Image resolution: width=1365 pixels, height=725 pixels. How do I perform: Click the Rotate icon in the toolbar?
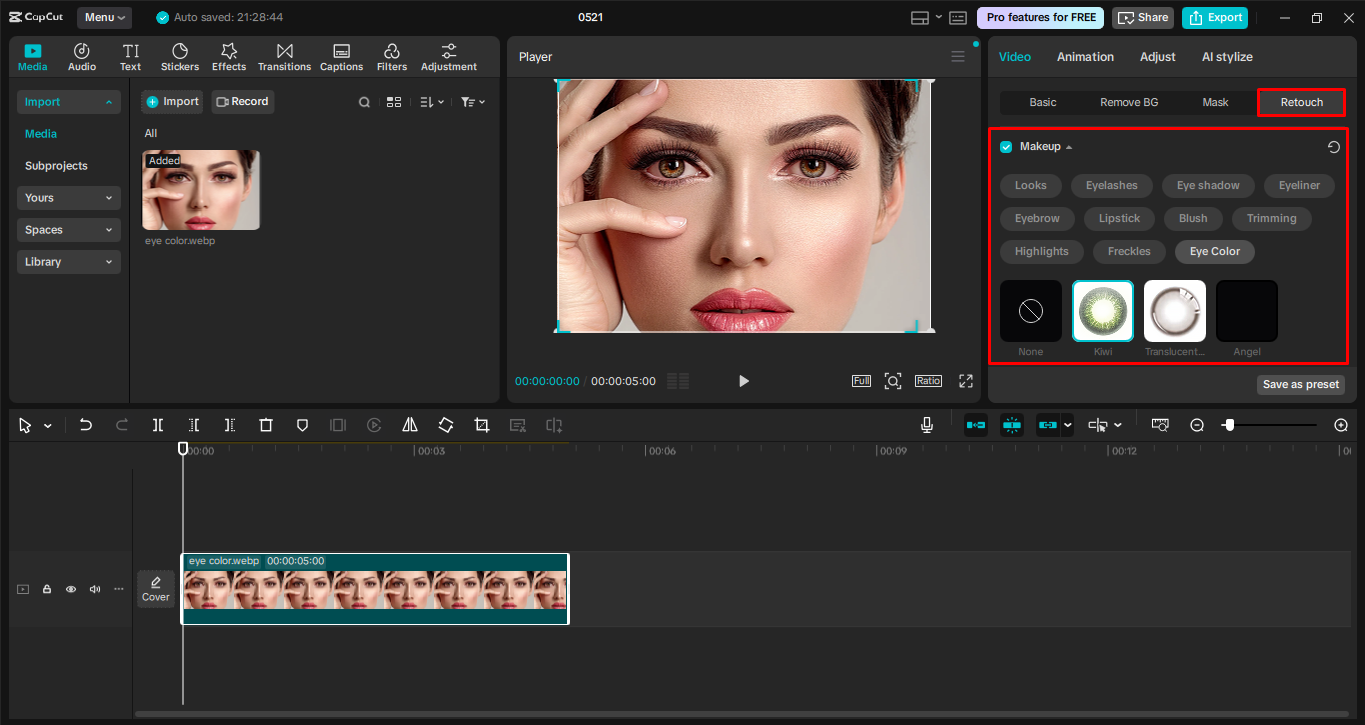(x=445, y=424)
